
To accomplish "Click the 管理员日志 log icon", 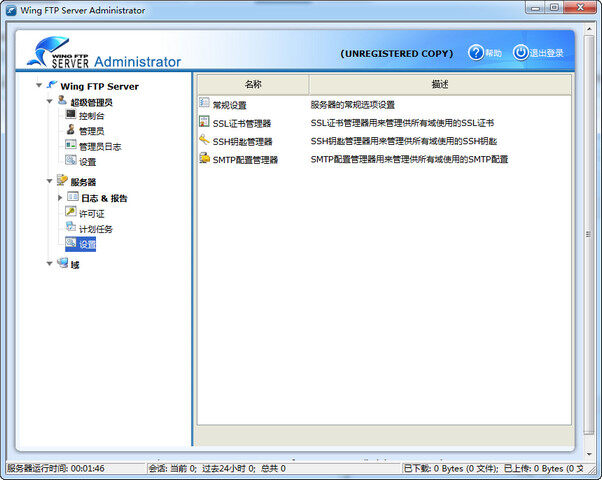I will tap(71, 145).
